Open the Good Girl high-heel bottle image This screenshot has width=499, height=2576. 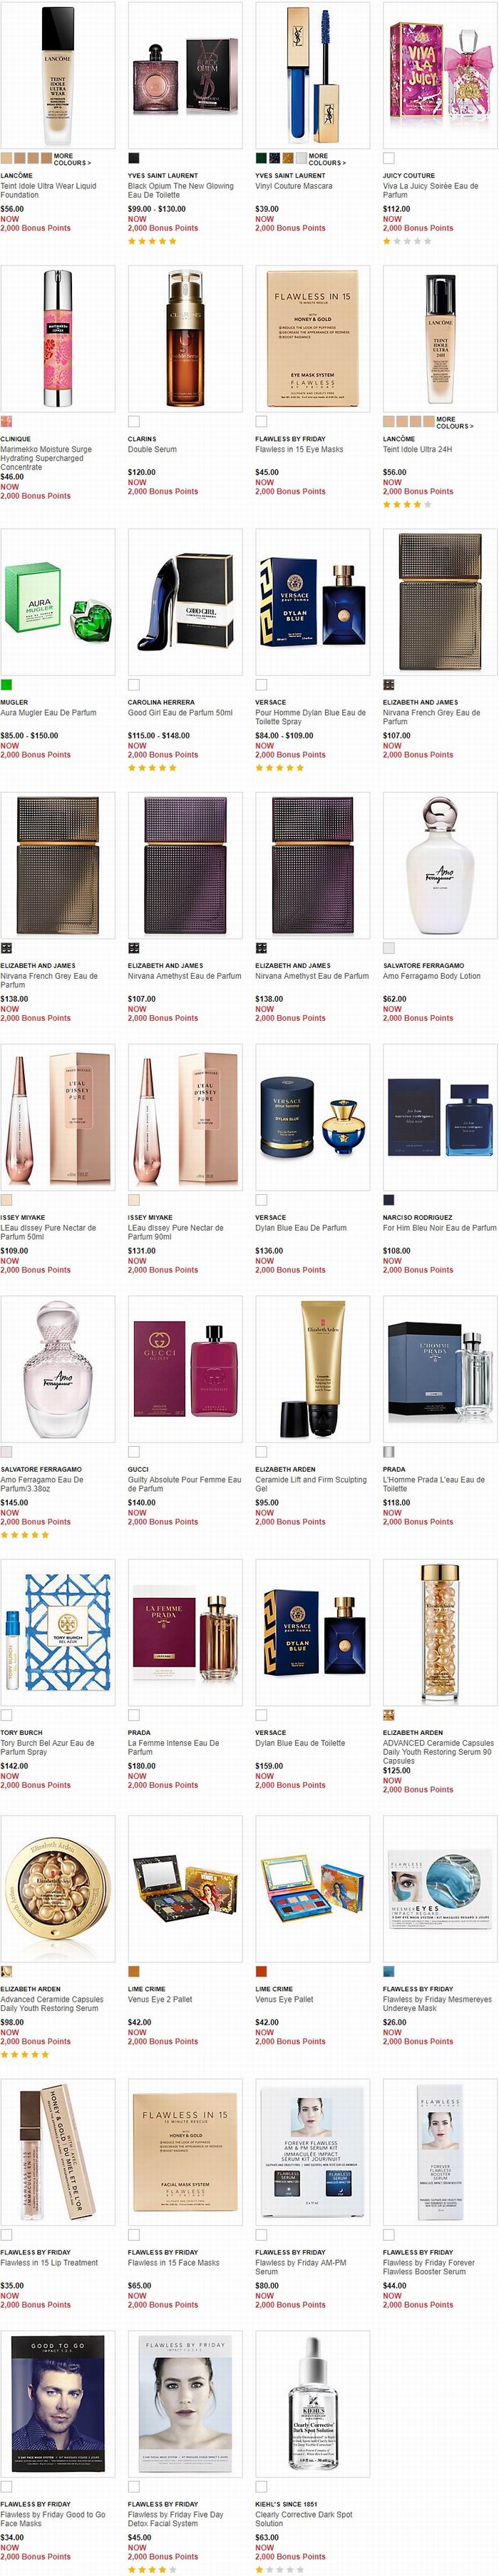185,602
